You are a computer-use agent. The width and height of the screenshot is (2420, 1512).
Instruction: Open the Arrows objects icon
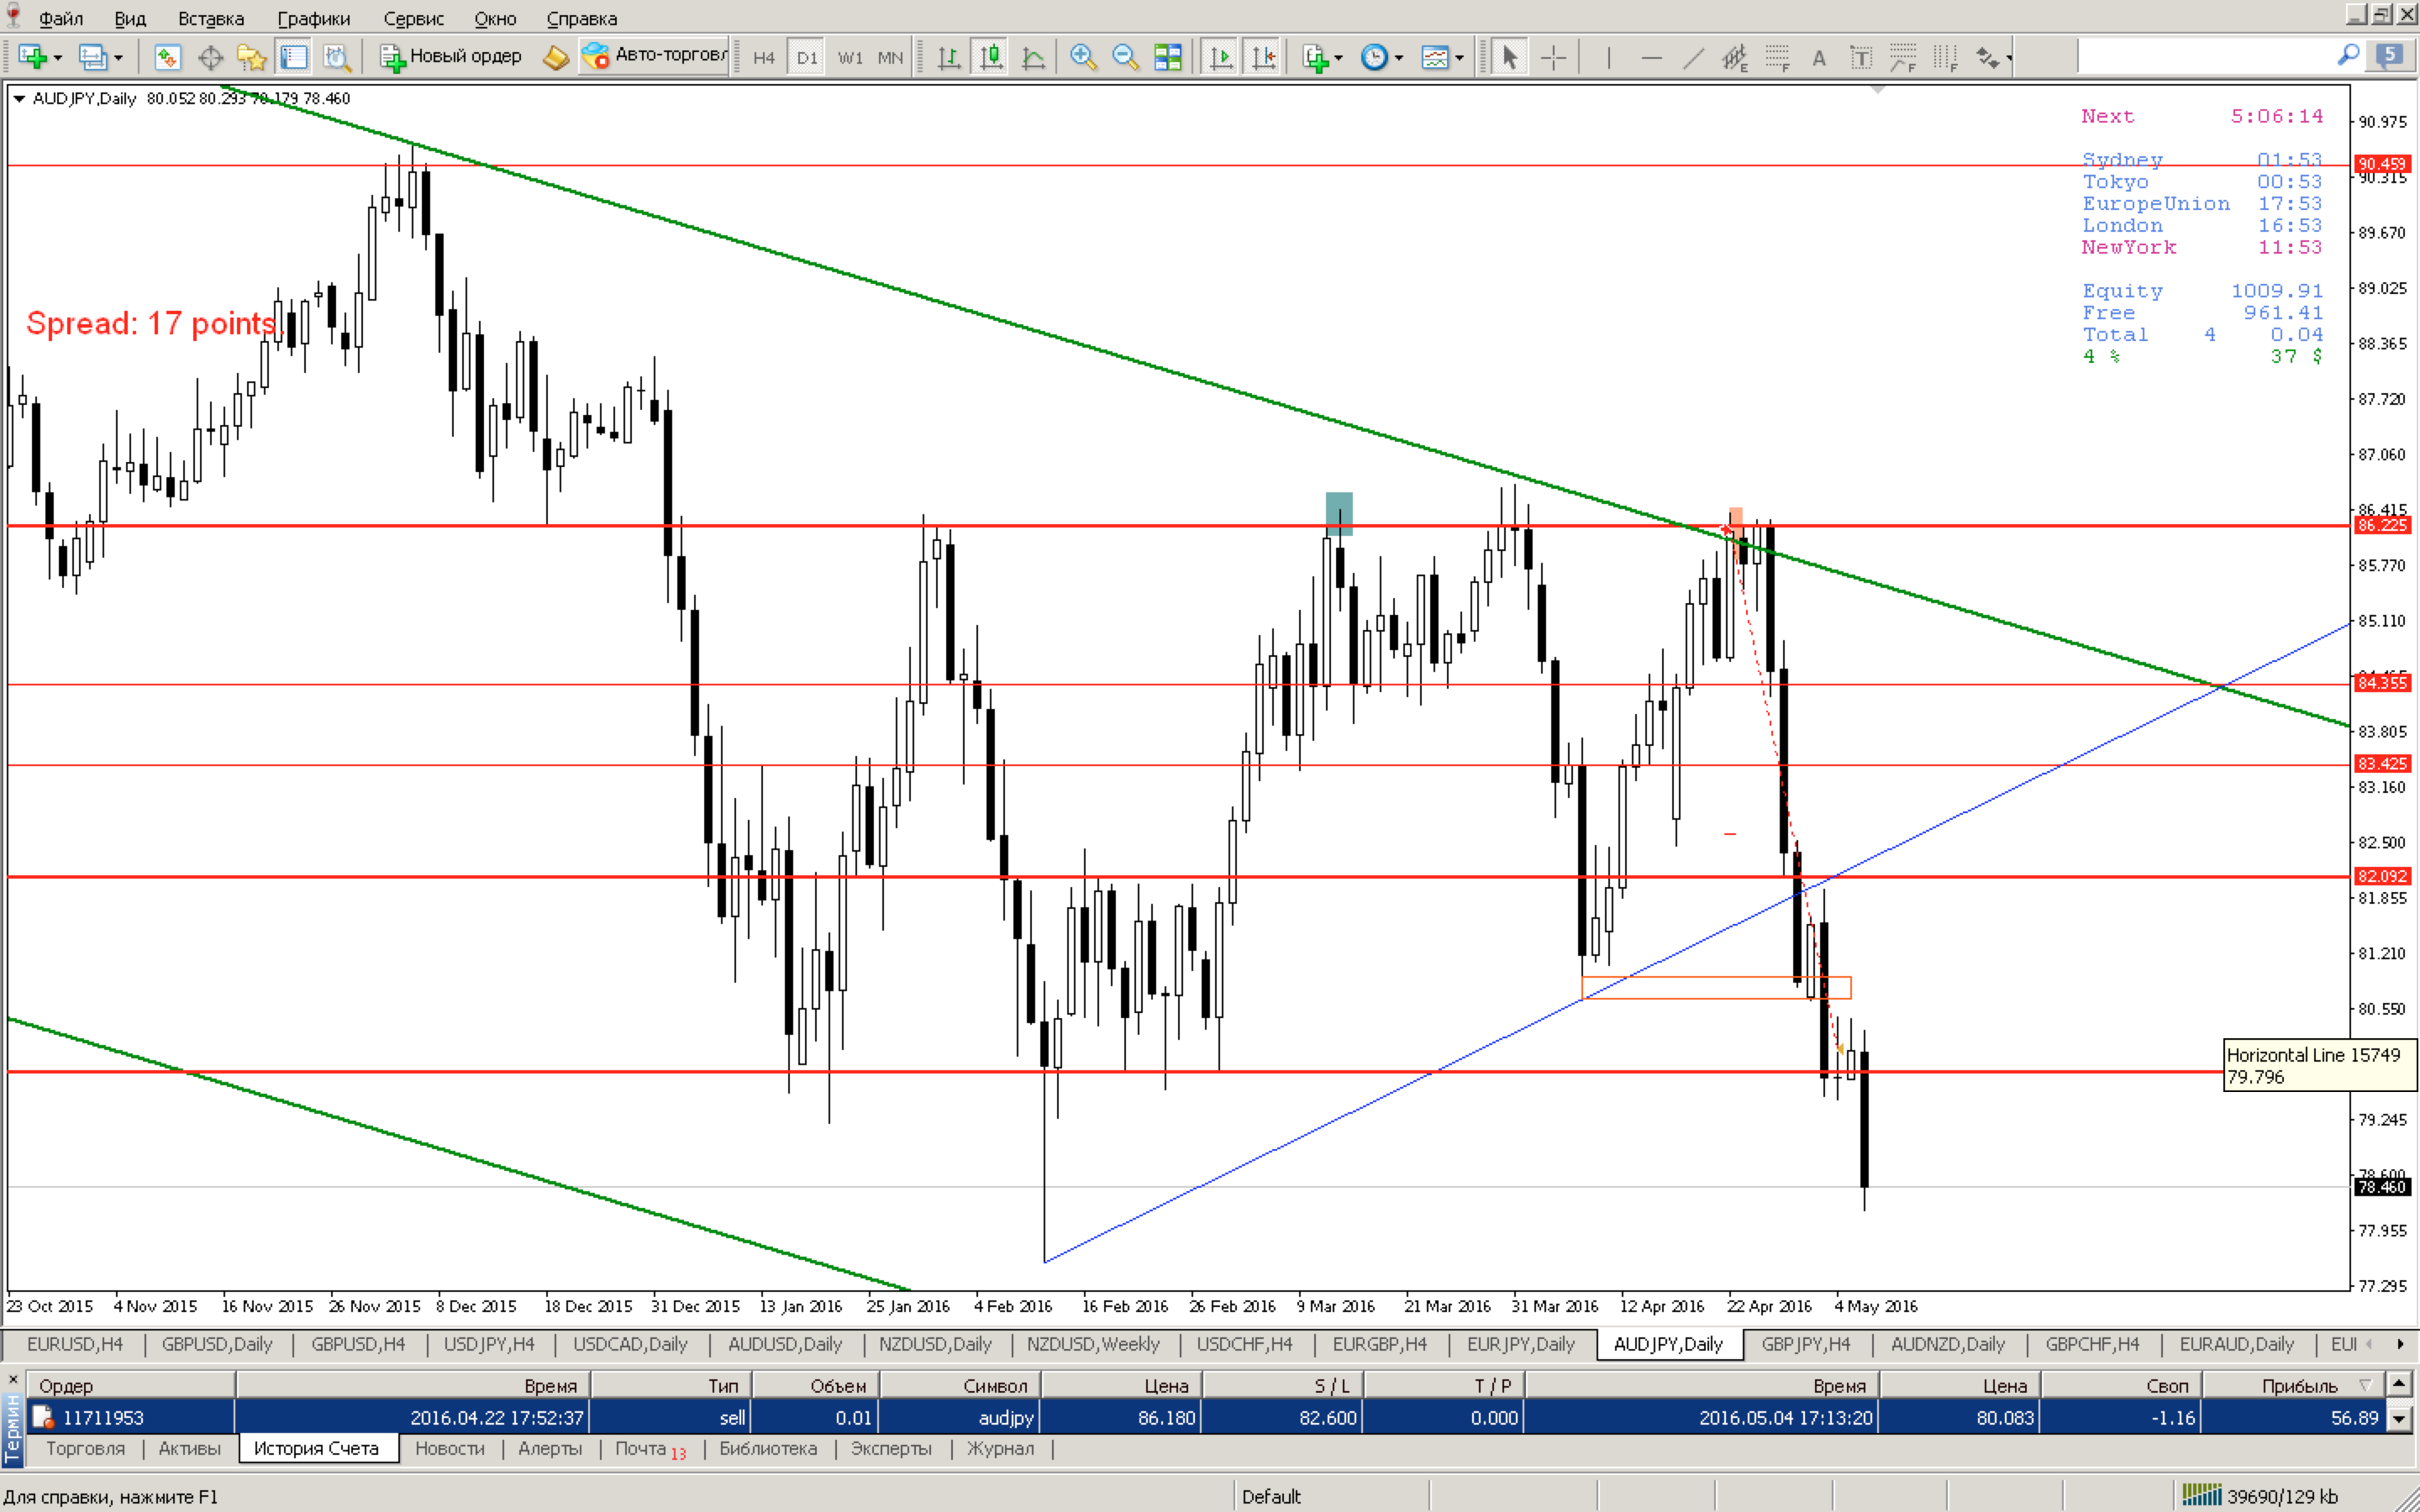tap(1987, 57)
